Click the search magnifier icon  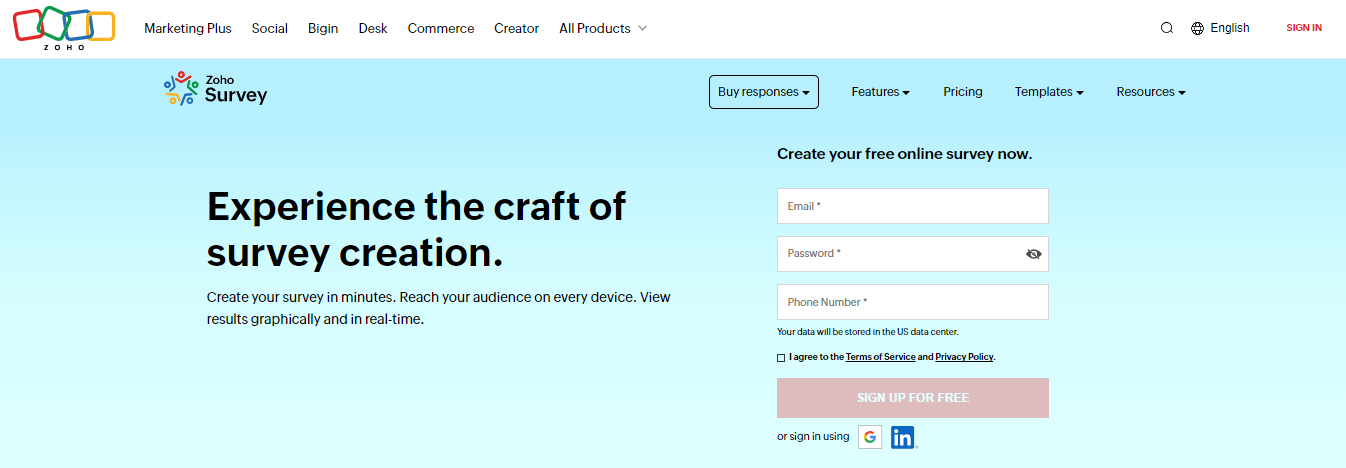(x=1166, y=28)
